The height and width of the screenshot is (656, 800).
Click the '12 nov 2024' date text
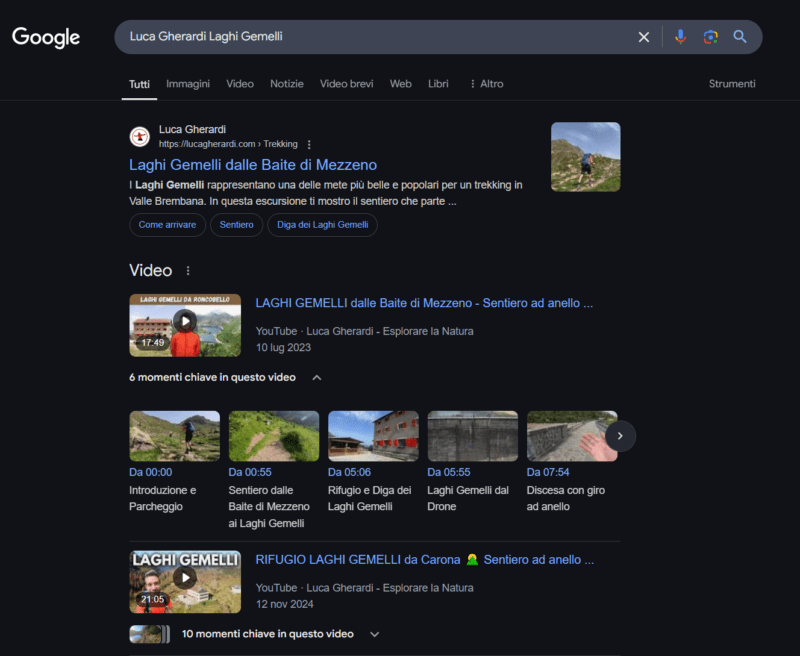point(285,604)
